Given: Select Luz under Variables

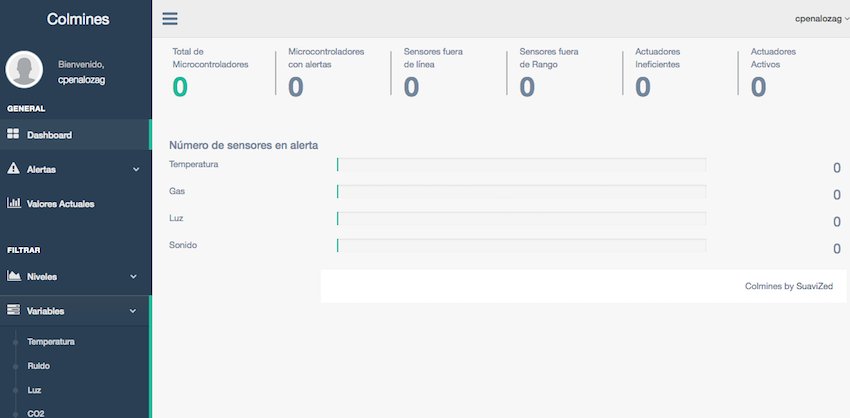Looking at the screenshot, I should click(34, 390).
